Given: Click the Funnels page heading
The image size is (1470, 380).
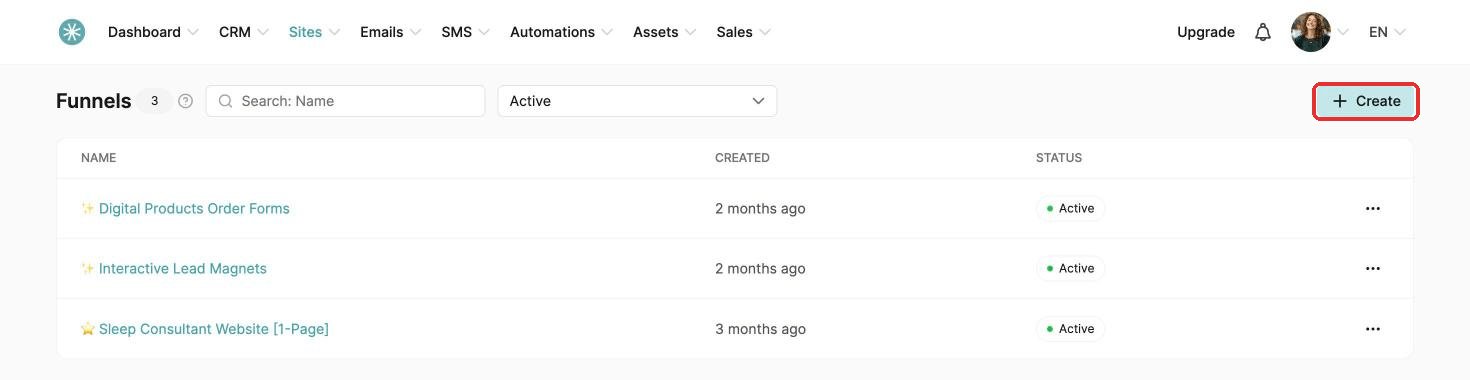Looking at the screenshot, I should tap(94, 101).
